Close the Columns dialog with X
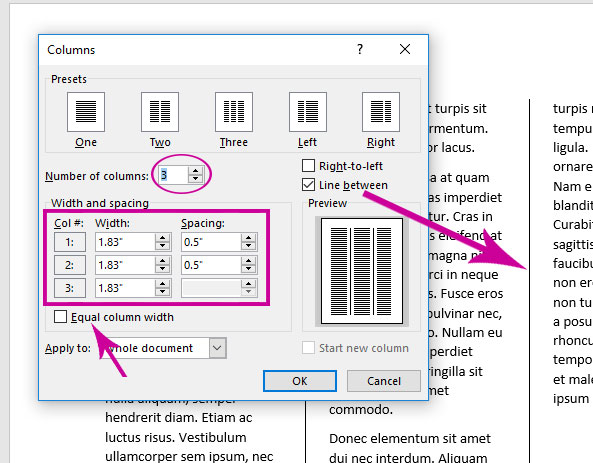Viewport: 593px width, 463px height. [x=405, y=49]
